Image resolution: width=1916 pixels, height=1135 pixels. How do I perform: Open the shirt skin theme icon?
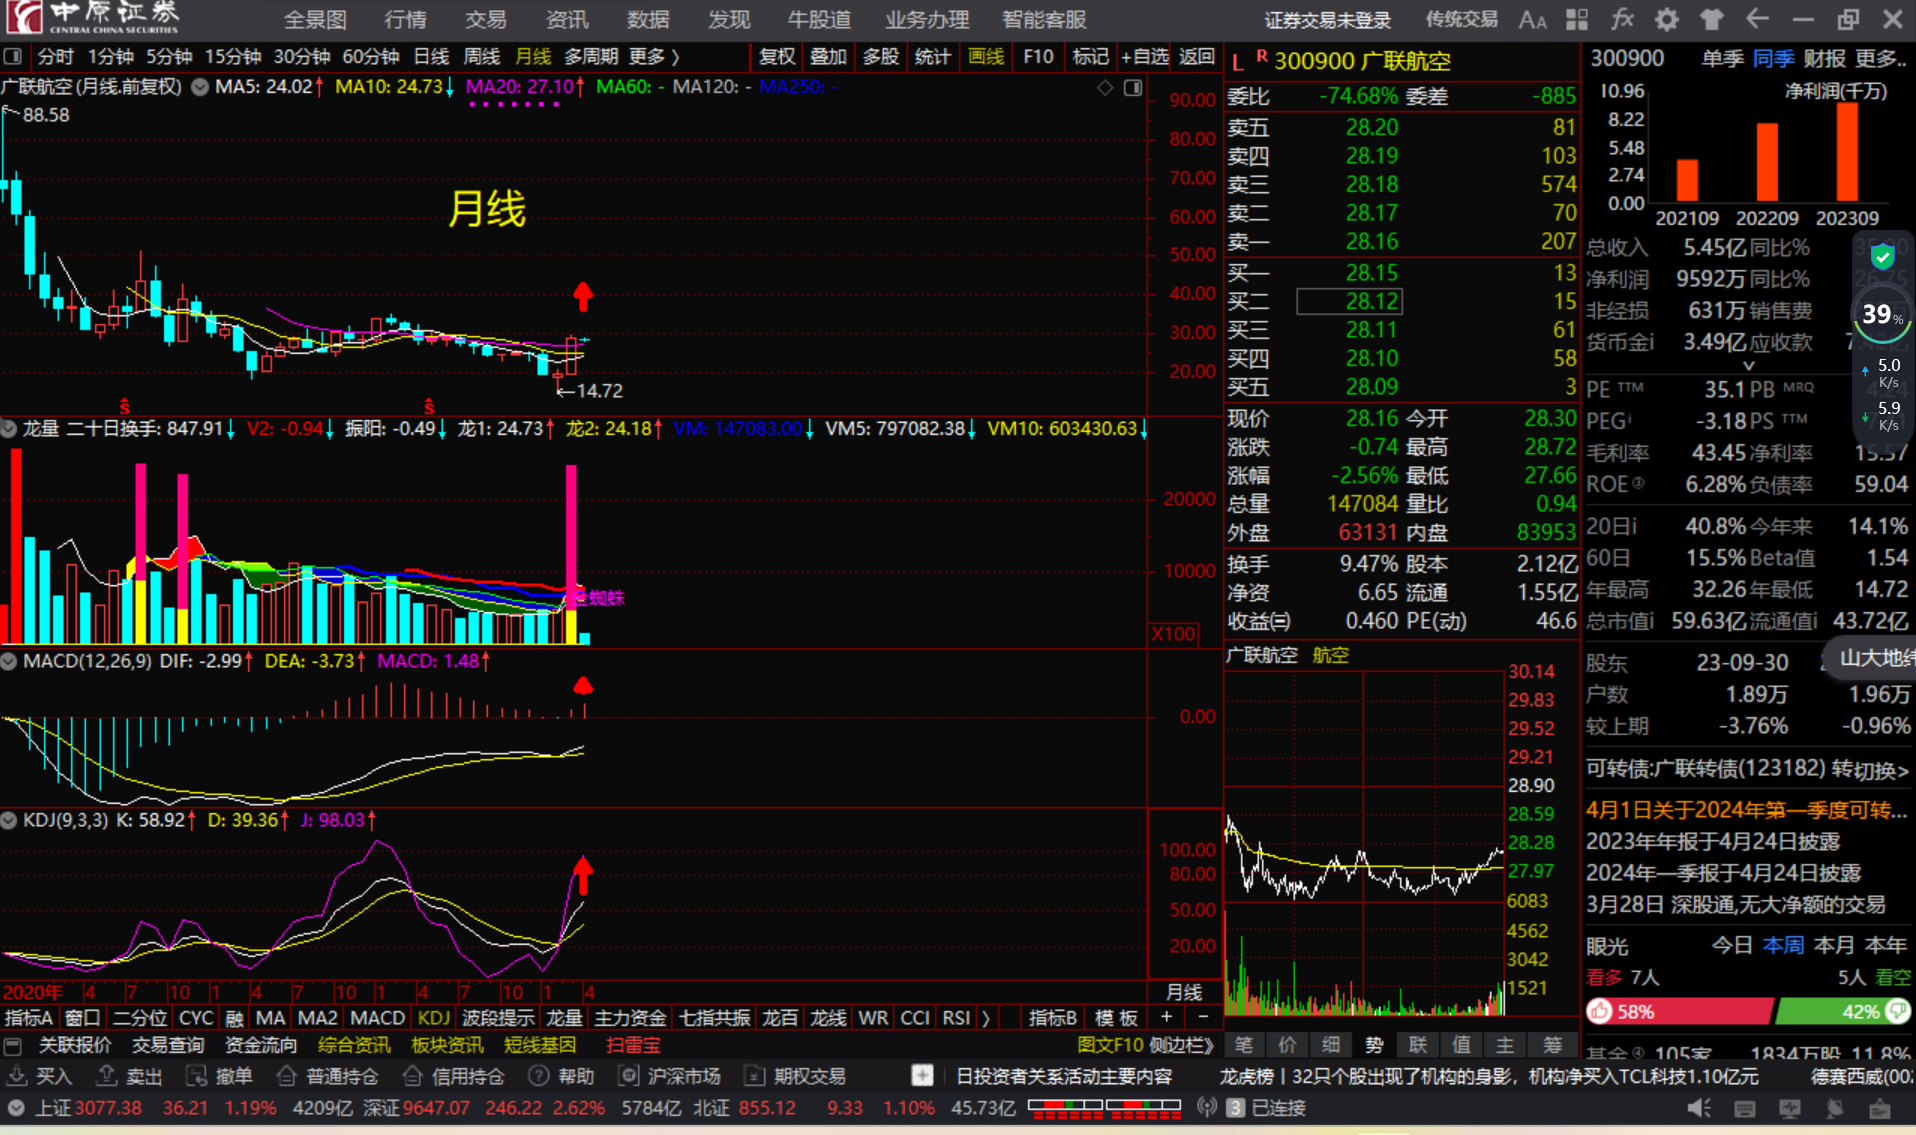click(1712, 19)
